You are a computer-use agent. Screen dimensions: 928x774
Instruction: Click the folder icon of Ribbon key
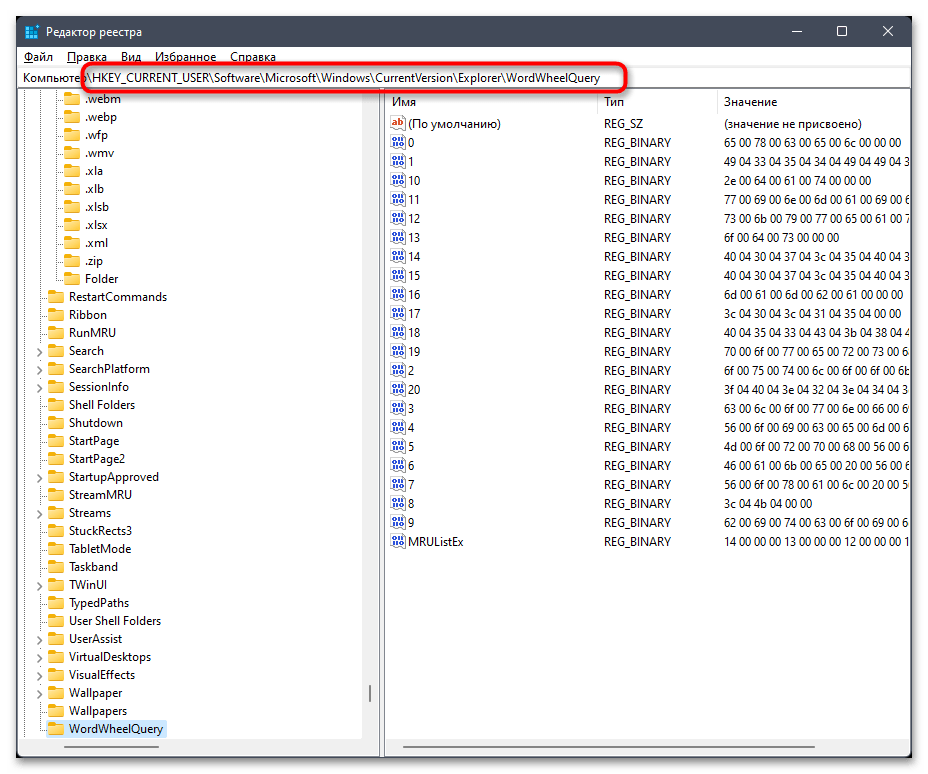tap(56, 315)
